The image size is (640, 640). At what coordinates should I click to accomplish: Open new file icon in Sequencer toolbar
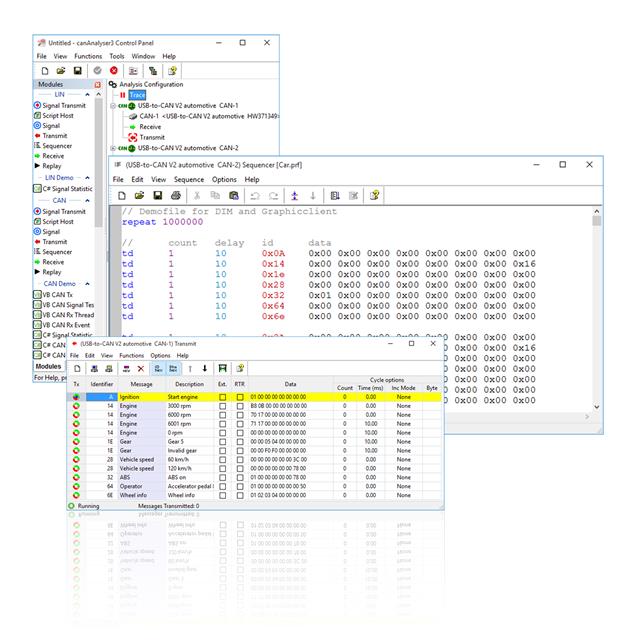pos(121,196)
